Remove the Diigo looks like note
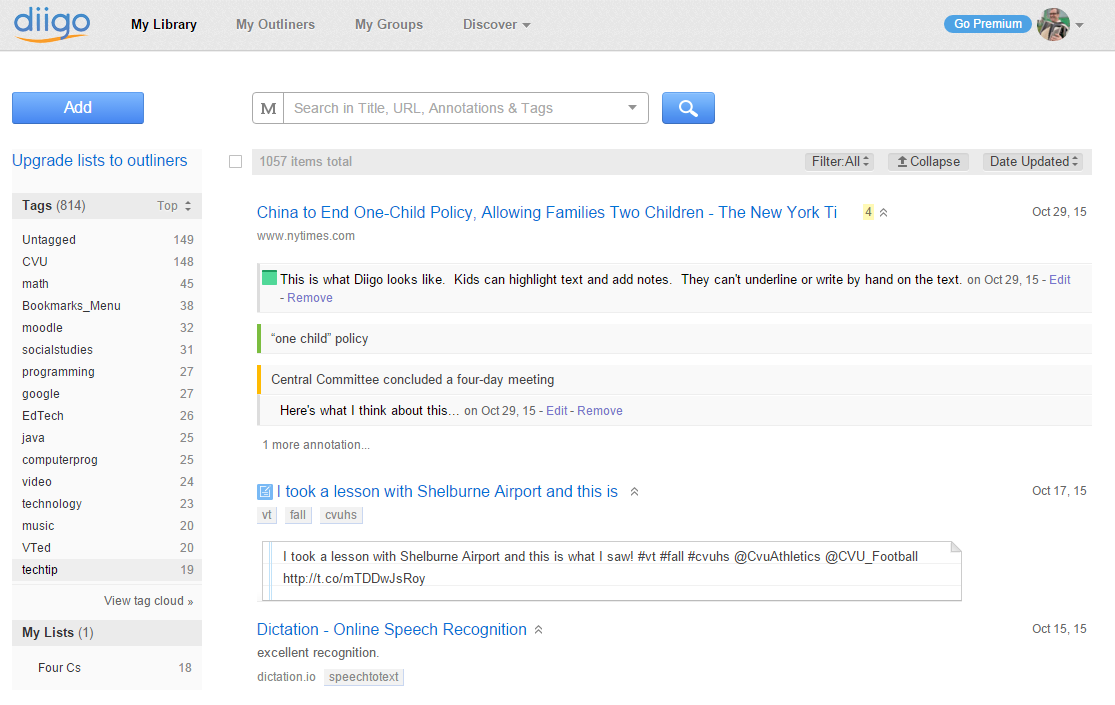The image size is (1115, 705). [x=309, y=298]
